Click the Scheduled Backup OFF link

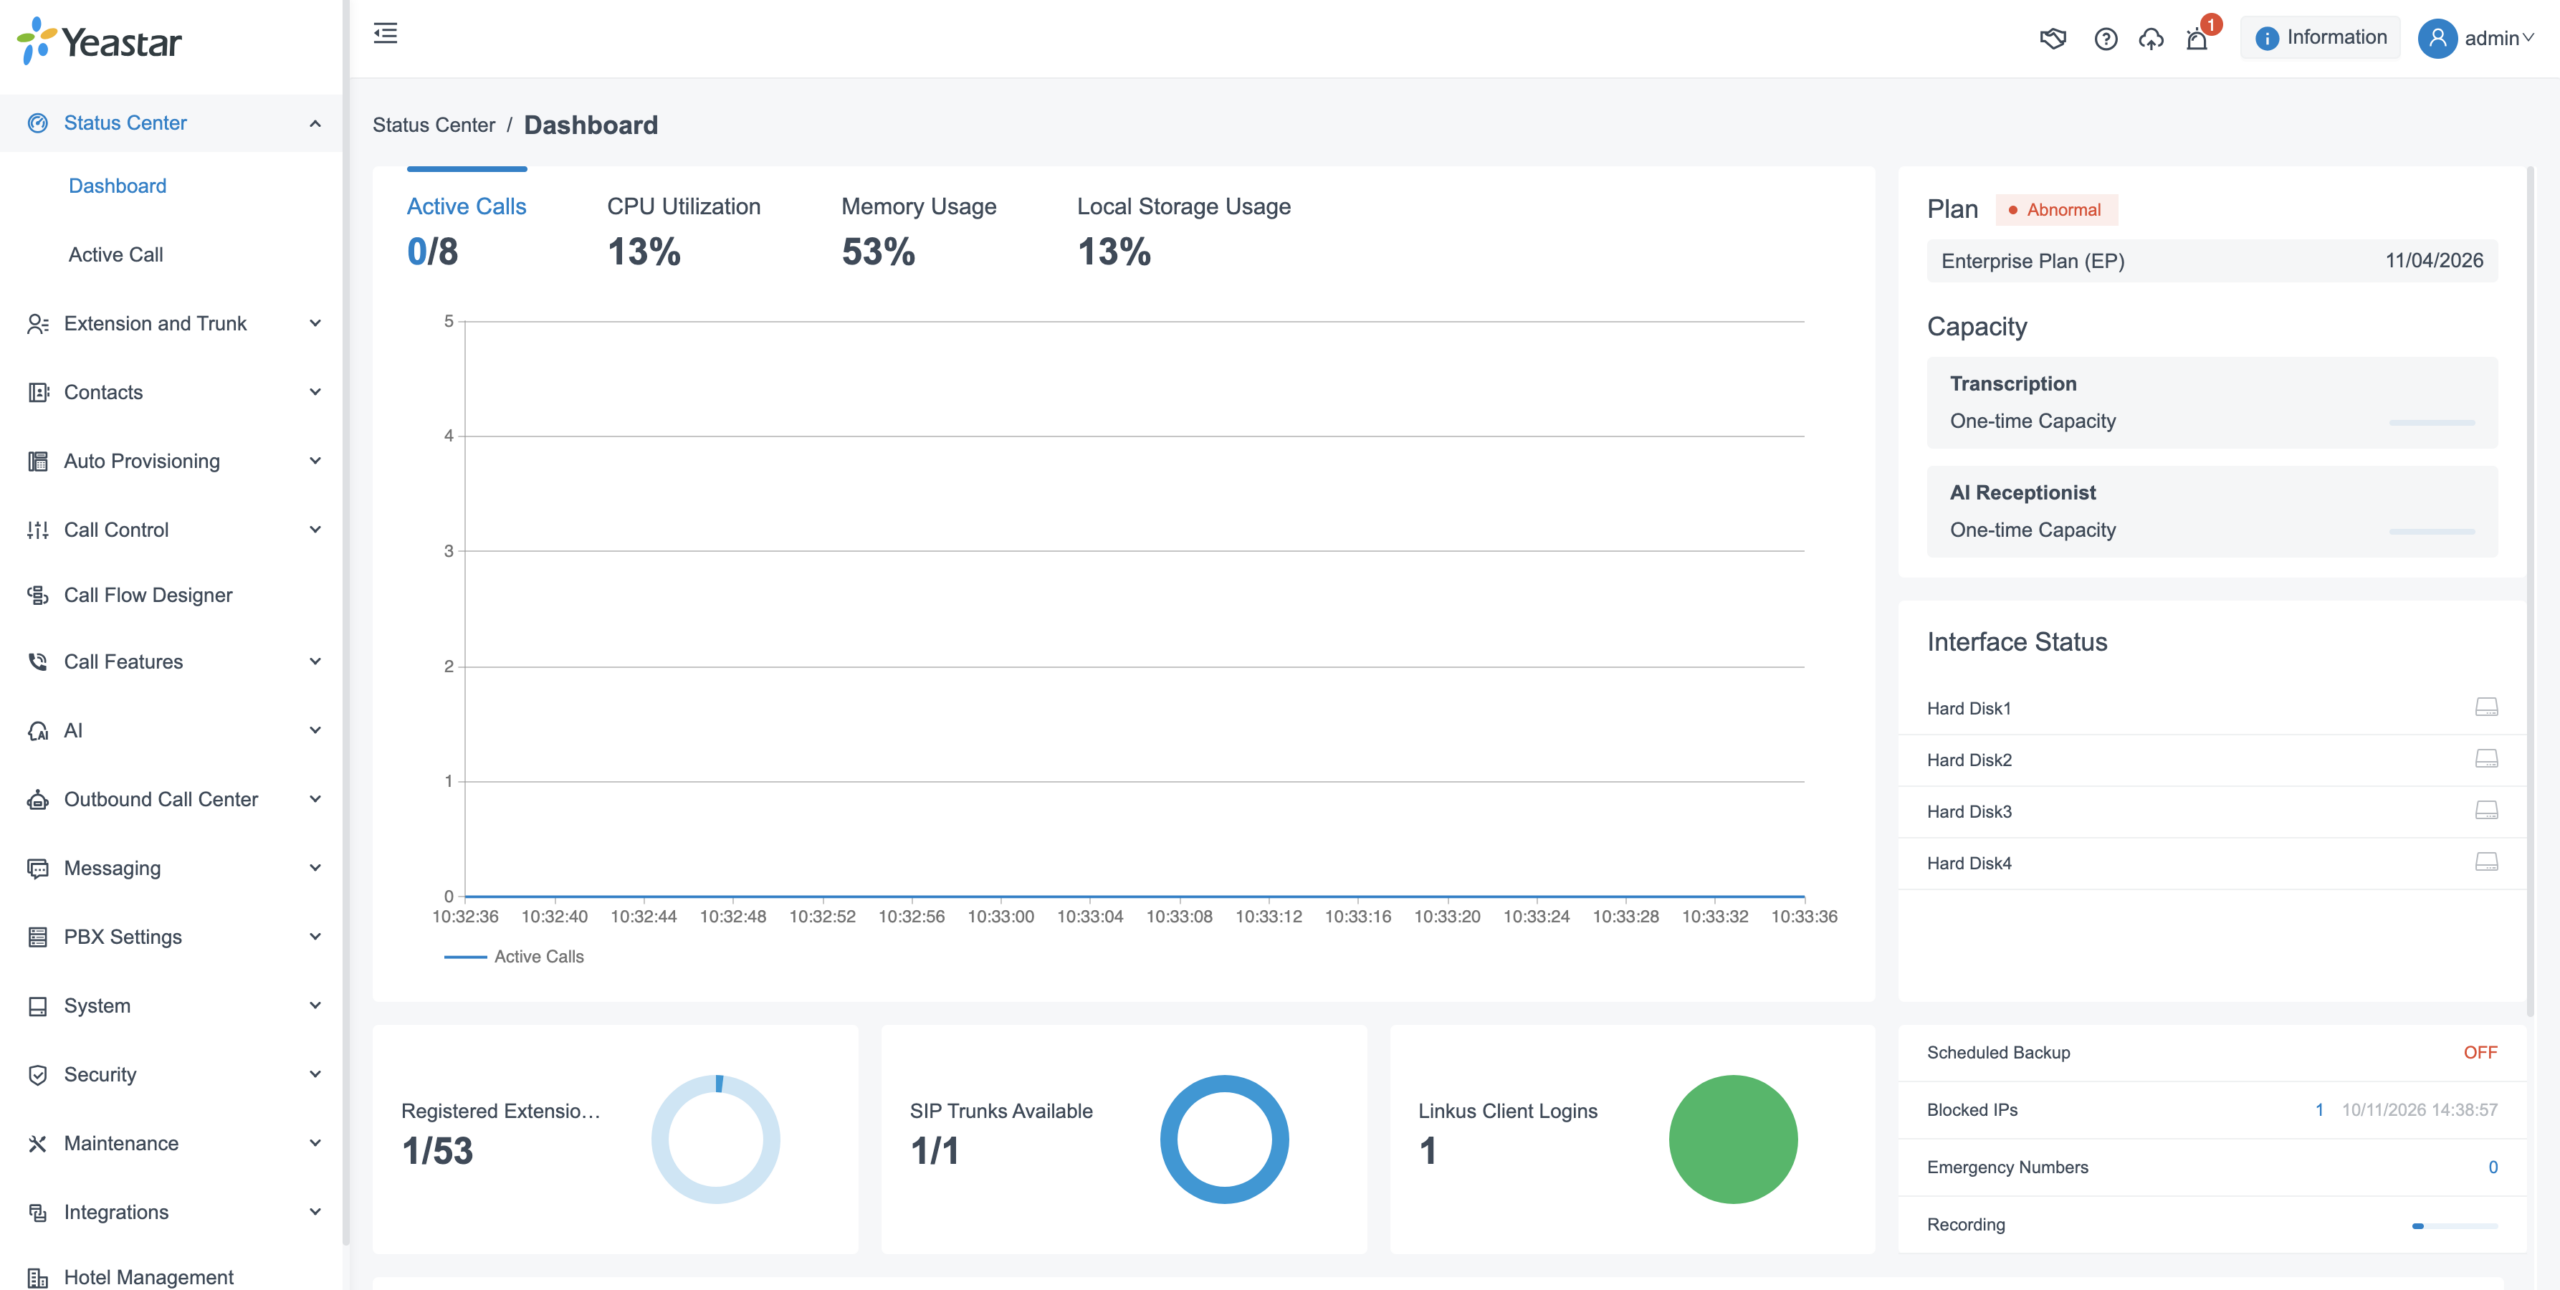point(2480,1052)
